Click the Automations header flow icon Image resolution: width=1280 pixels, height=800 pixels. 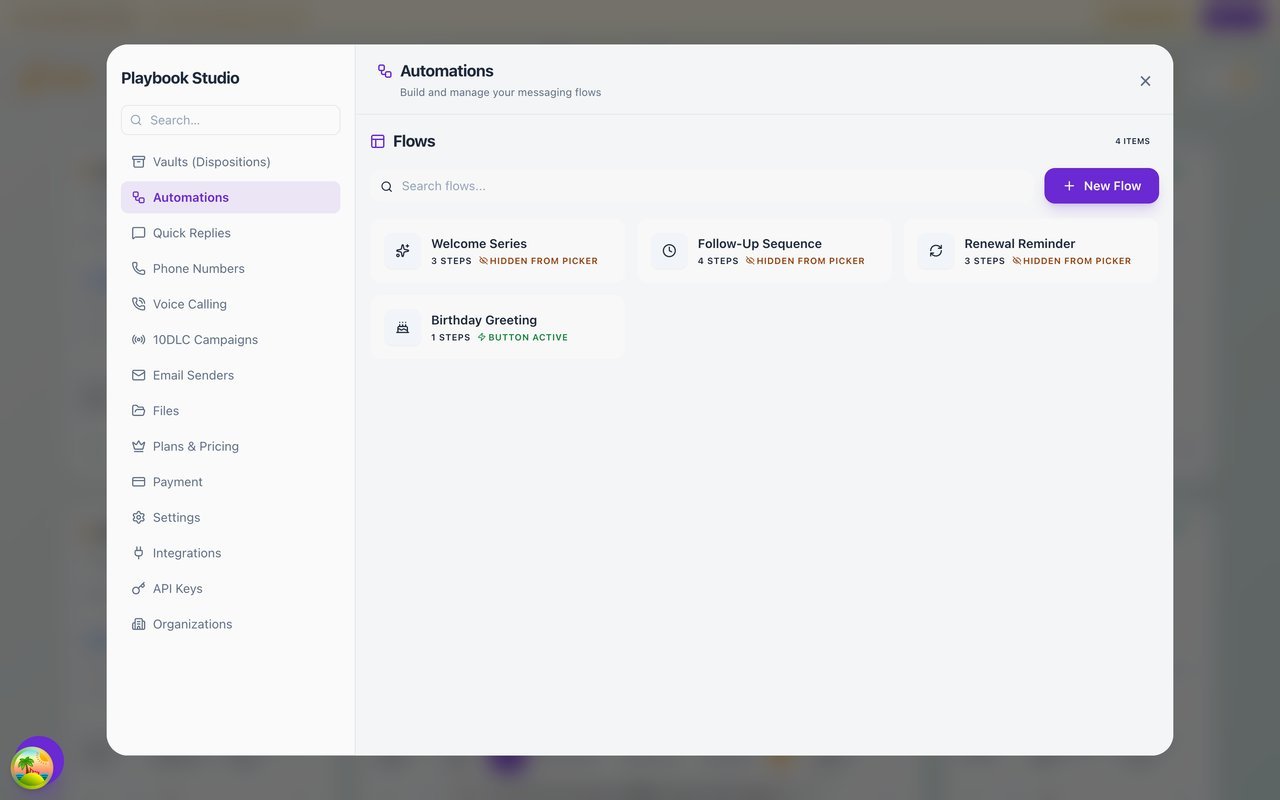coord(385,71)
